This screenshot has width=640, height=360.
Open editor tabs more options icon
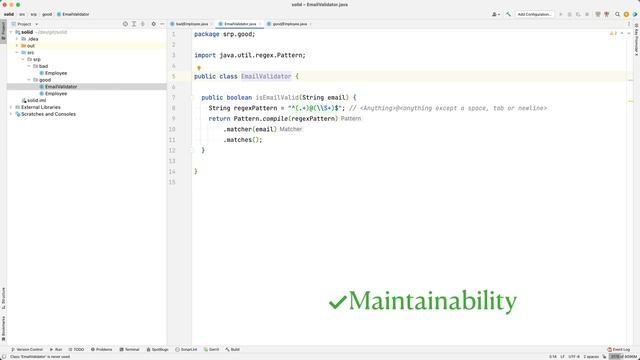click(629, 24)
